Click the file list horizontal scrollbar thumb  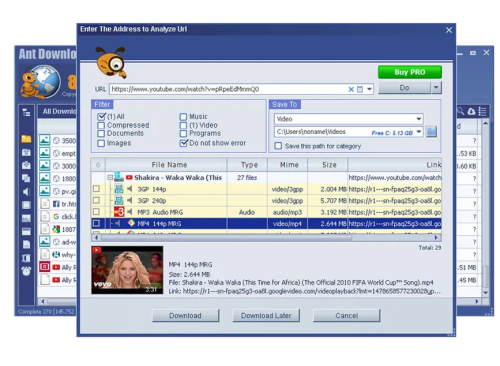(226, 237)
